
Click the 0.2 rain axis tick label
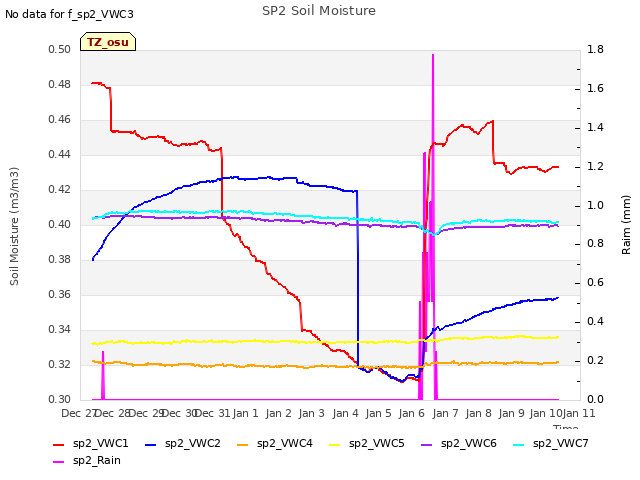tap(596, 361)
